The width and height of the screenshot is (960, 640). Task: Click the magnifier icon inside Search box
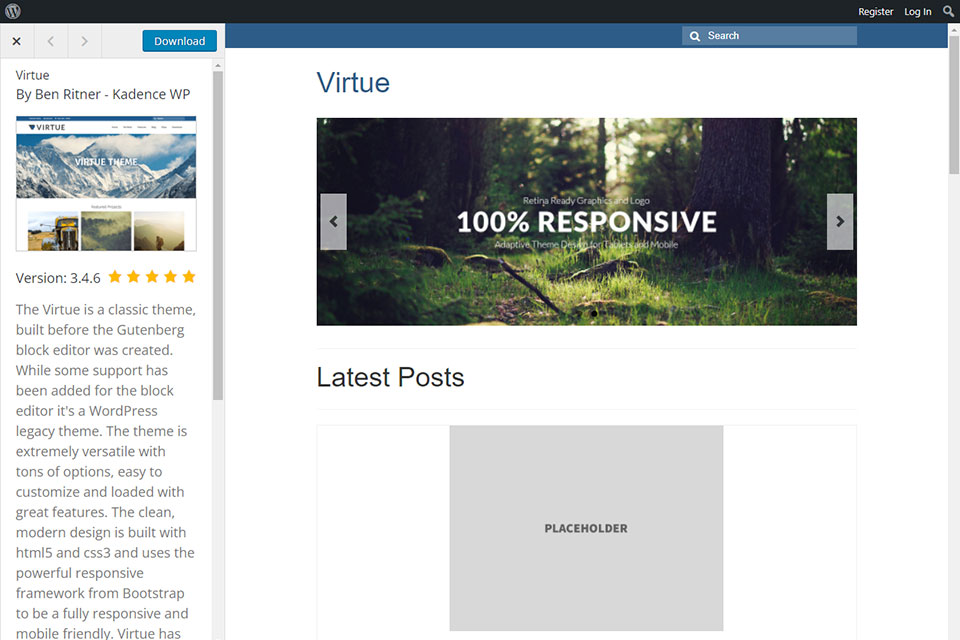pos(695,36)
